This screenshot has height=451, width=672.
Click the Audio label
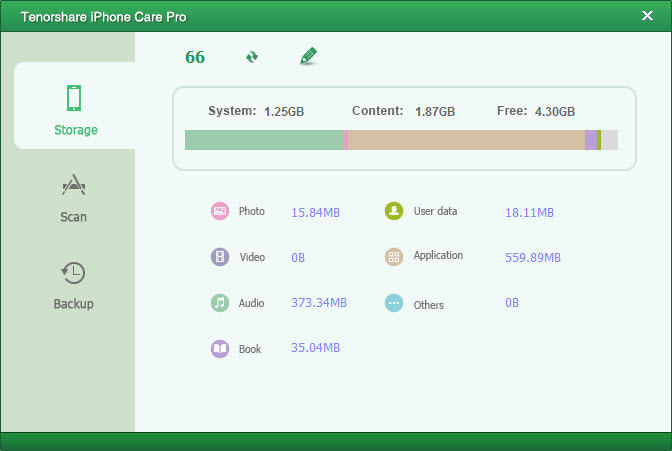point(251,303)
